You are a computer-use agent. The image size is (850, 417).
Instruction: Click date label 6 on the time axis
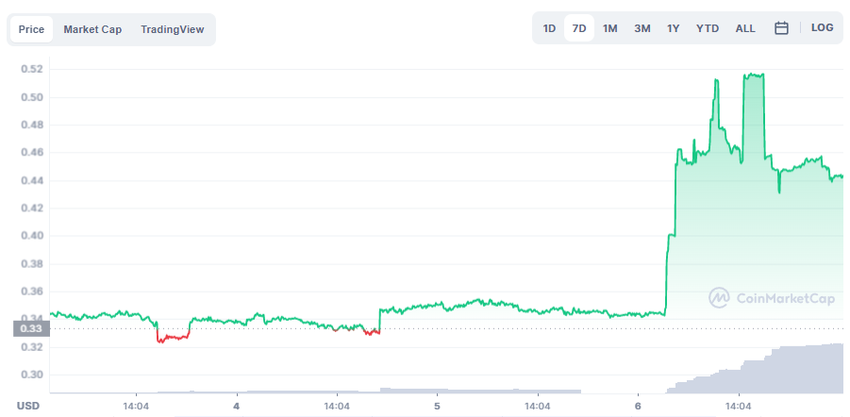pos(638,406)
